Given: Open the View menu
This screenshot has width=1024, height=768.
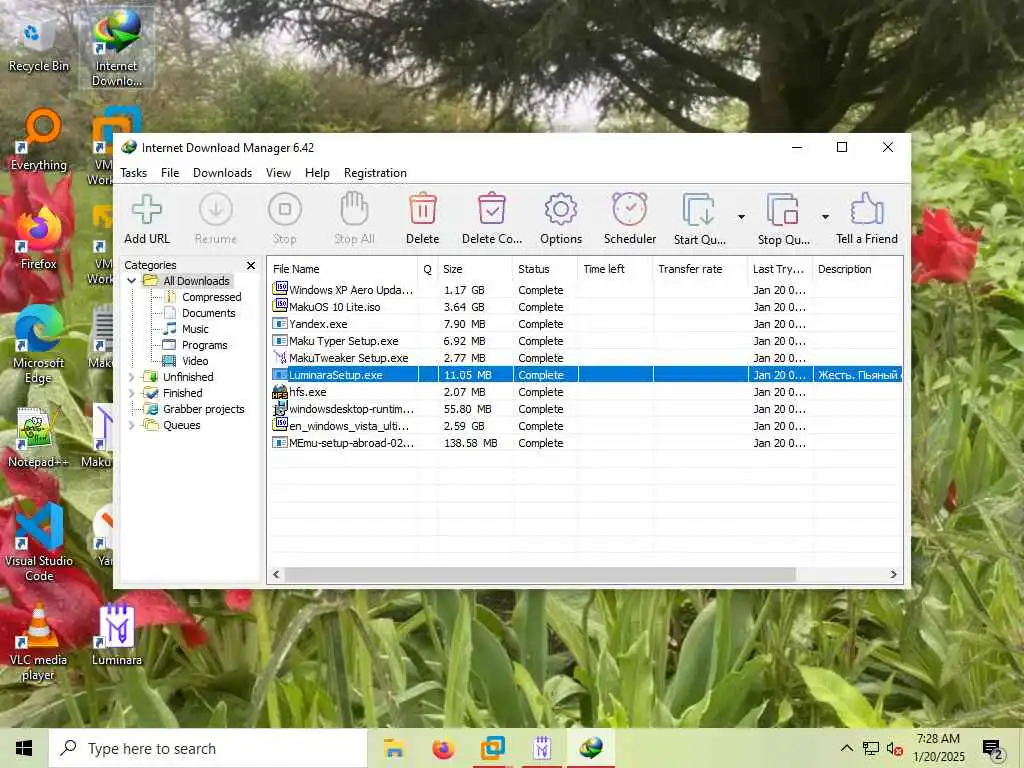Looking at the screenshot, I should tap(278, 173).
